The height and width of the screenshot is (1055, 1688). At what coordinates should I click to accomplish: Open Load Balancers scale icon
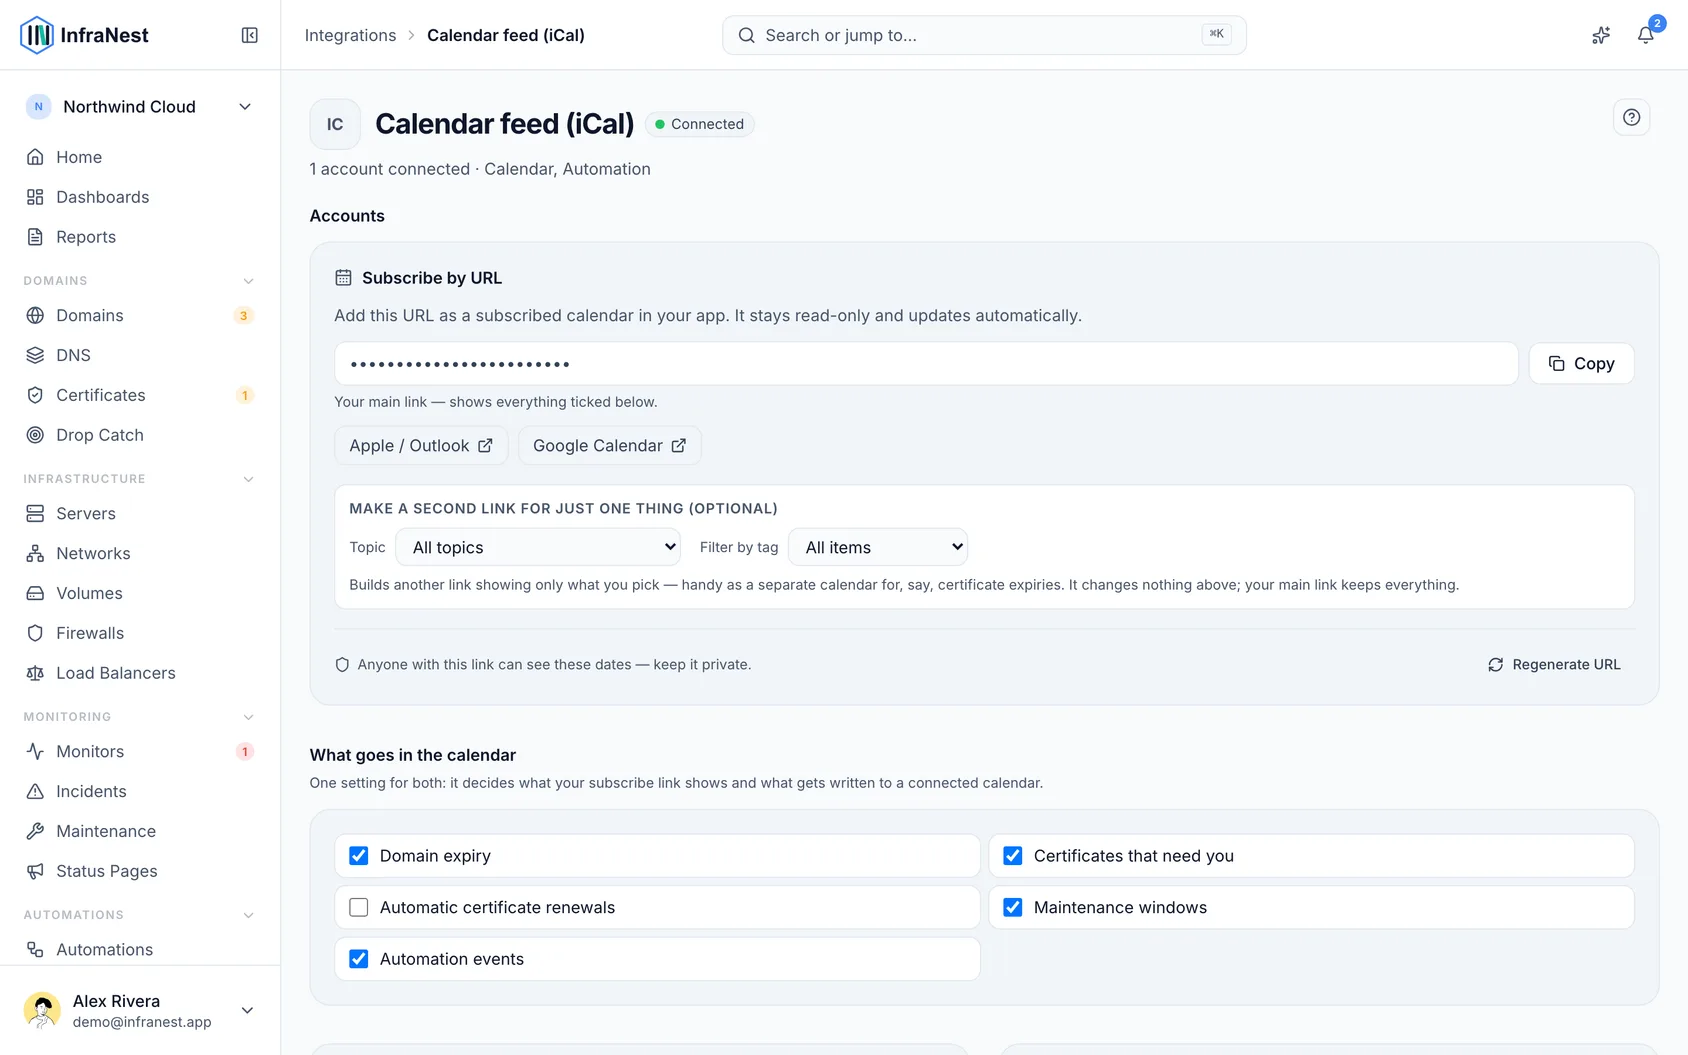point(35,673)
